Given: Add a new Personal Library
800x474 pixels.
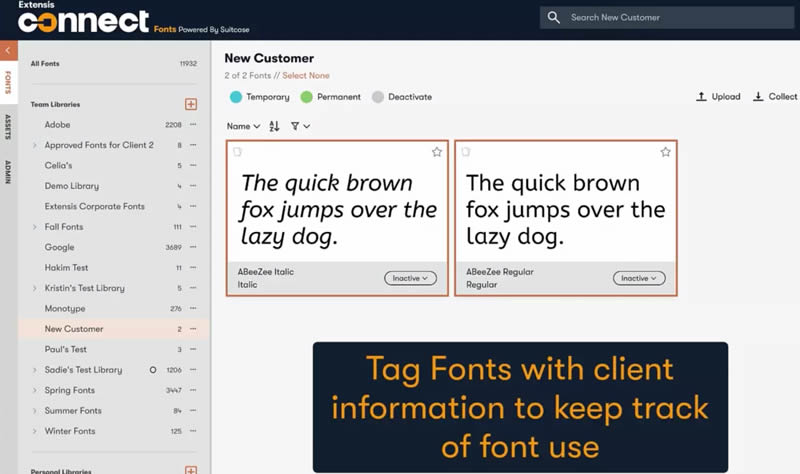Looking at the screenshot, I should click(191, 470).
